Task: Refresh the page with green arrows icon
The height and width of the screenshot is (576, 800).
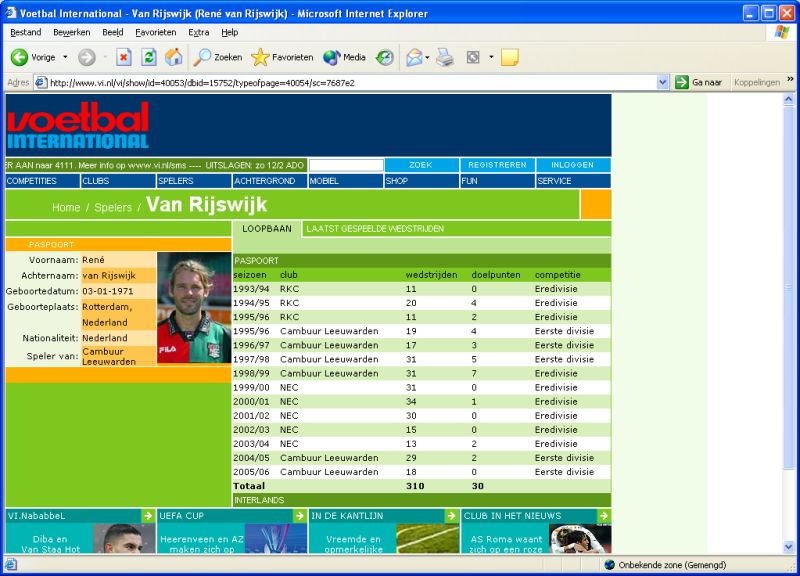Action: tap(148, 57)
